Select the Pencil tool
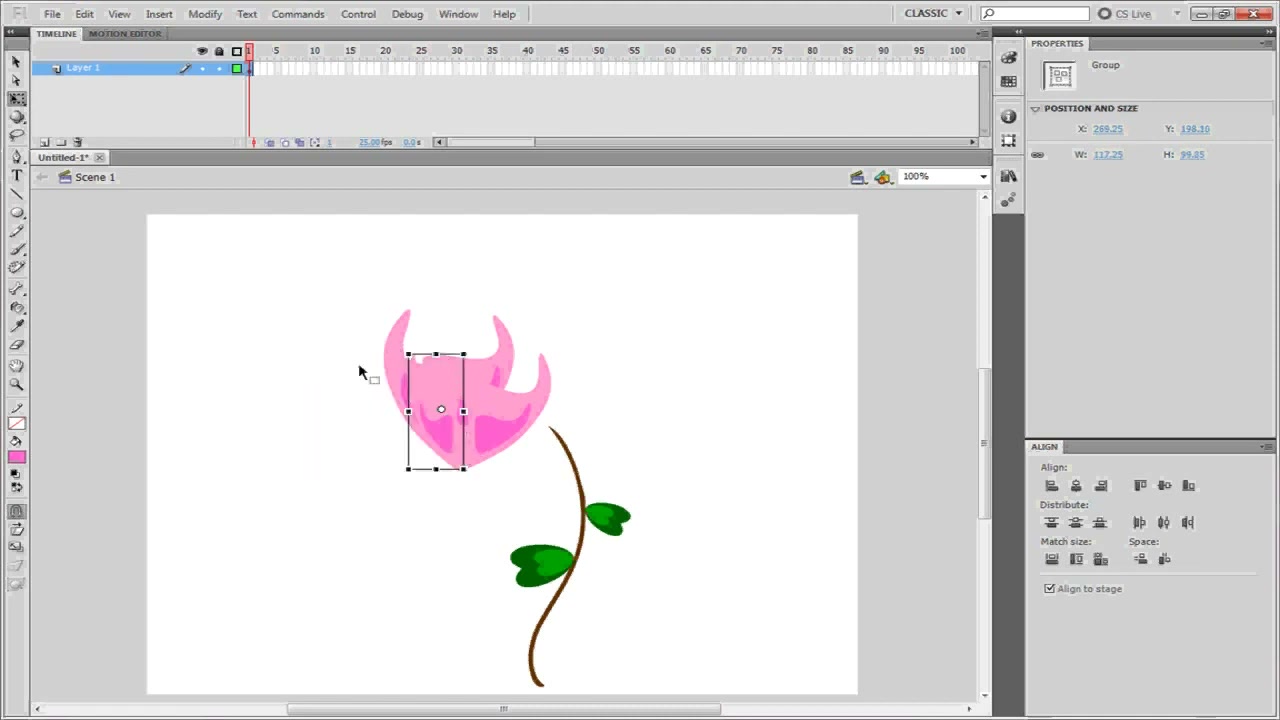The image size is (1280, 720). click(x=16, y=231)
